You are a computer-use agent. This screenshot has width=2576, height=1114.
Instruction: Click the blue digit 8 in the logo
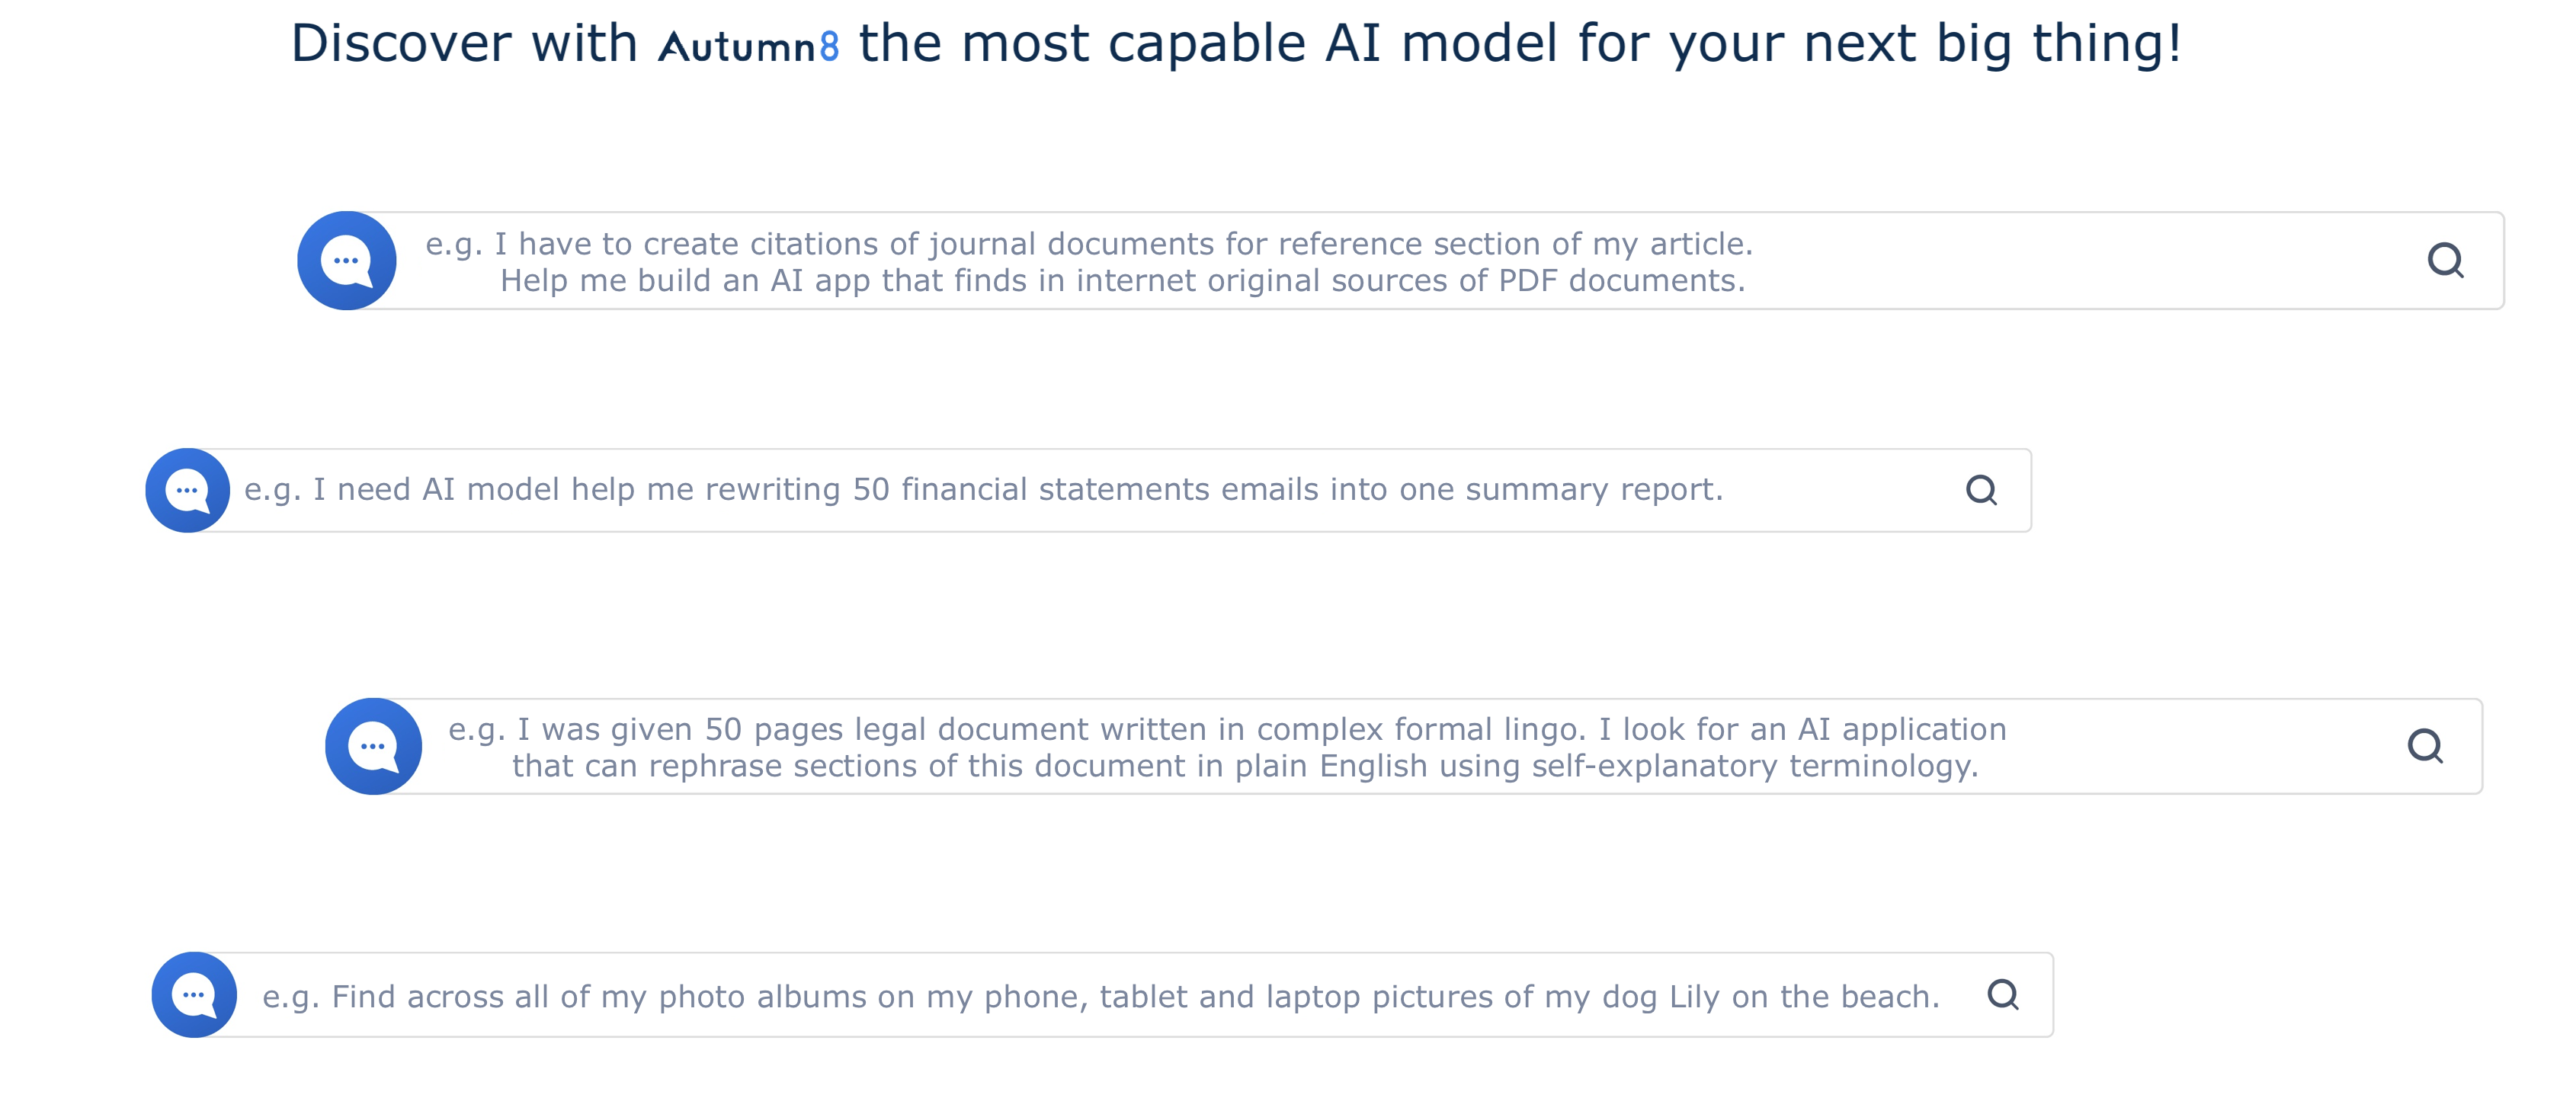tap(829, 46)
